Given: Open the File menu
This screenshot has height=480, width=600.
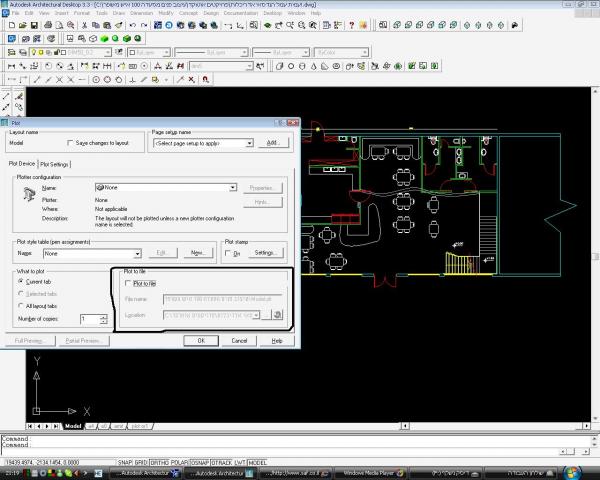Looking at the screenshot, I should coord(15,13).
